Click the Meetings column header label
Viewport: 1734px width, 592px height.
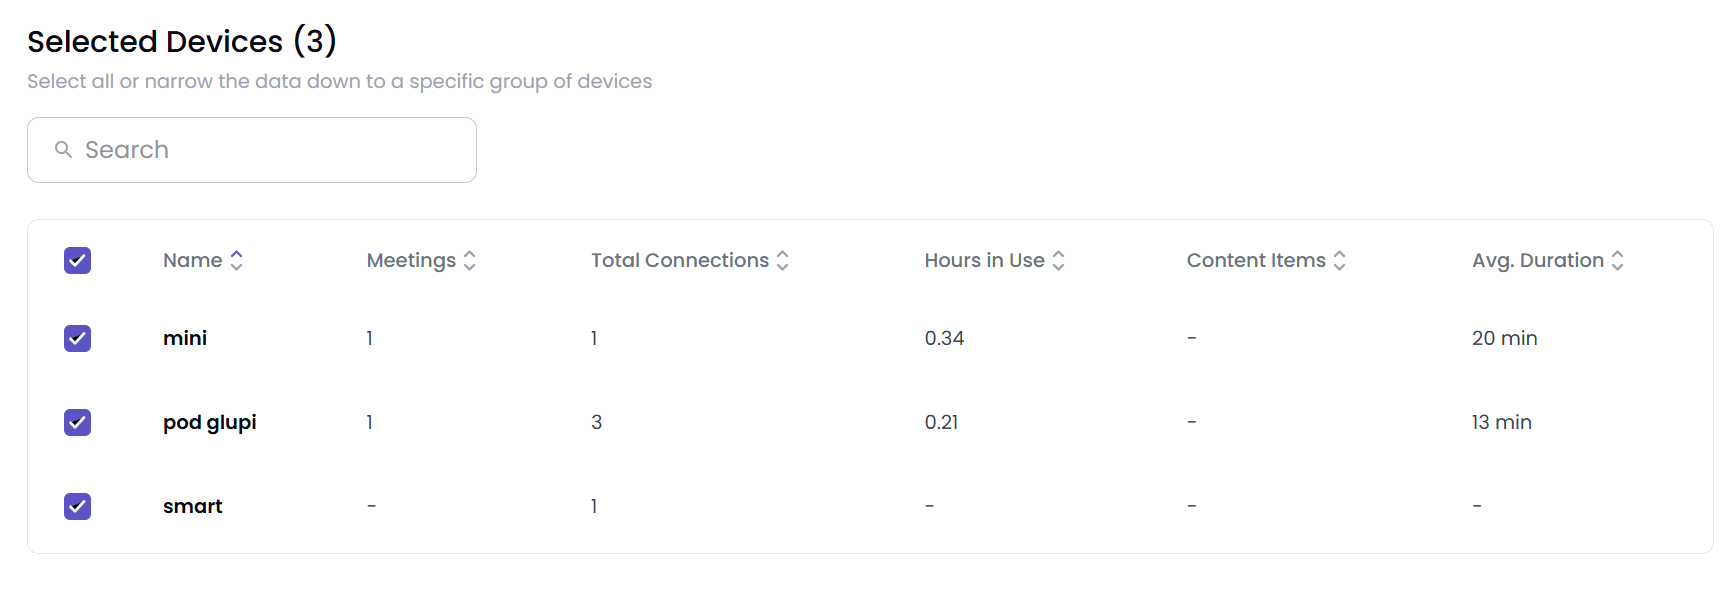411,260
